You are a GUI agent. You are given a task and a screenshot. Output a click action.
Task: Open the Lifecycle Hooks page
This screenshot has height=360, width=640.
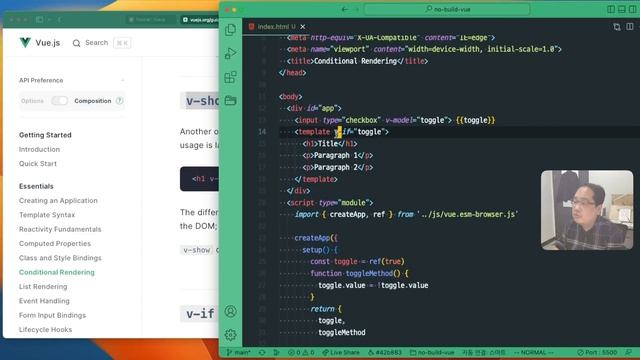pos(45,329)
